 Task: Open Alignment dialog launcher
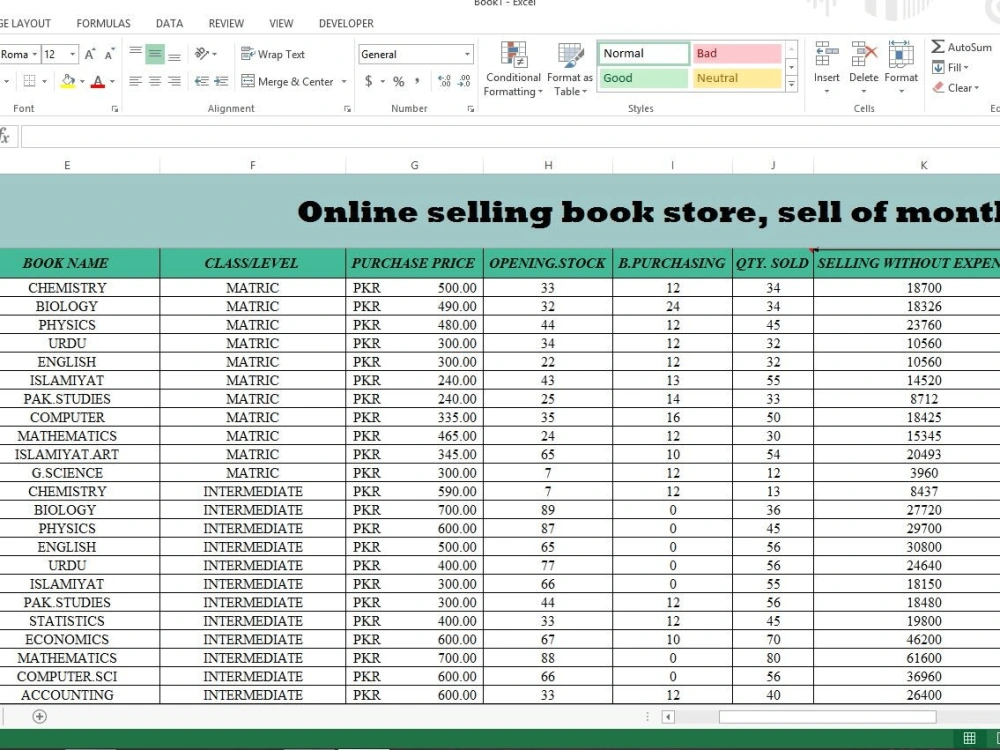pyautogui.click(x=347, y=109)
